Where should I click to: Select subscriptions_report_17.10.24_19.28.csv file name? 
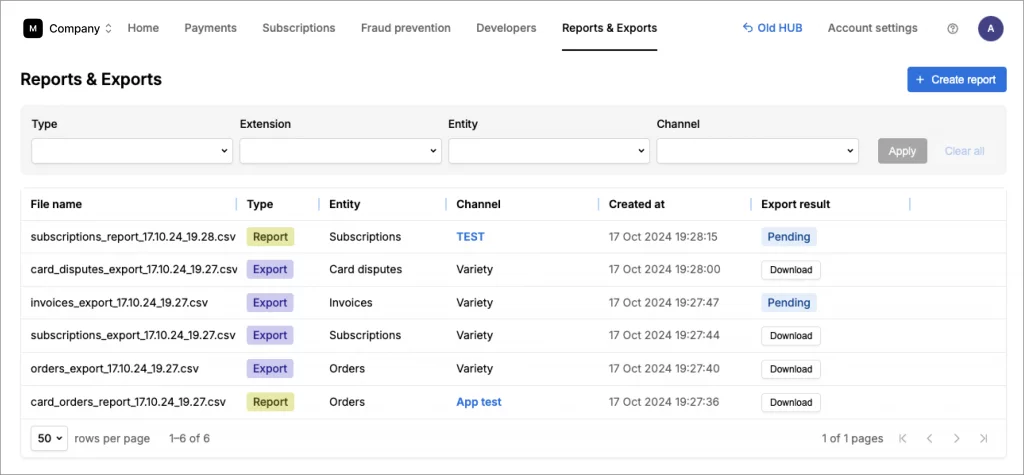pyautogui.click(x=133, y=237)
